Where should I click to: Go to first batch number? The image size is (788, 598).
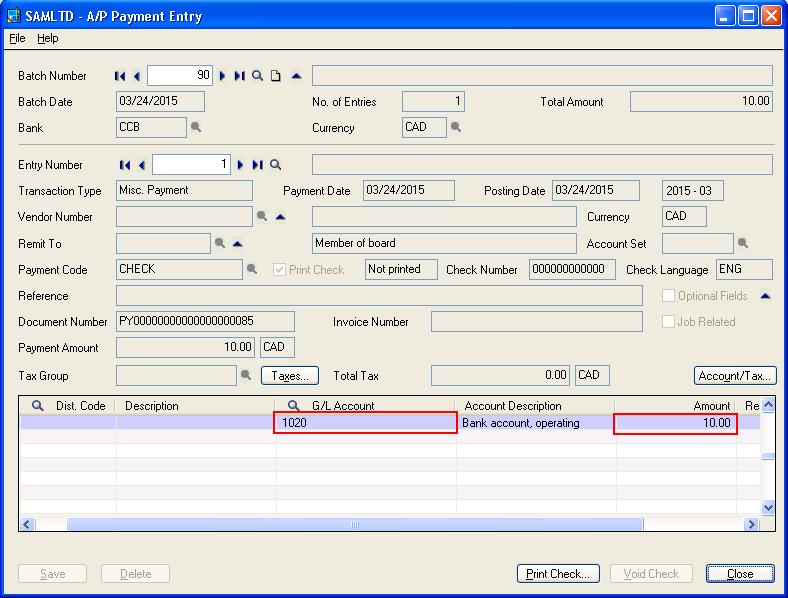click(x=120, y=76)
